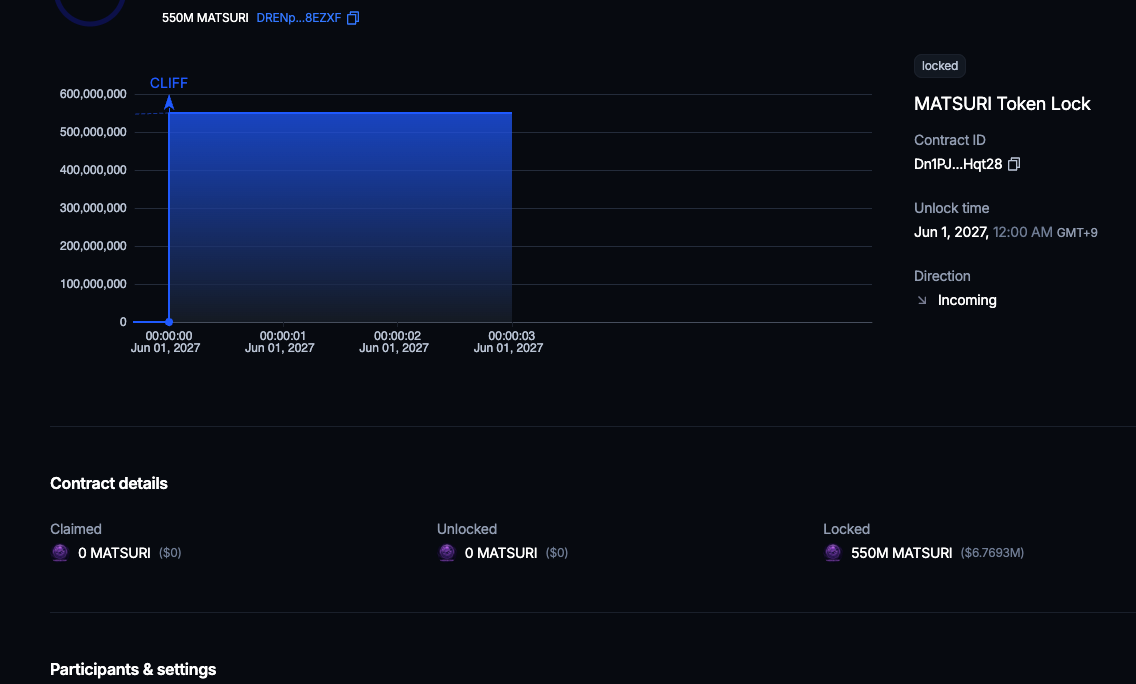Click the MATSURI Token Lock title
The width and height of the screenshot is (1136, 684).
tap(1002, 104)
